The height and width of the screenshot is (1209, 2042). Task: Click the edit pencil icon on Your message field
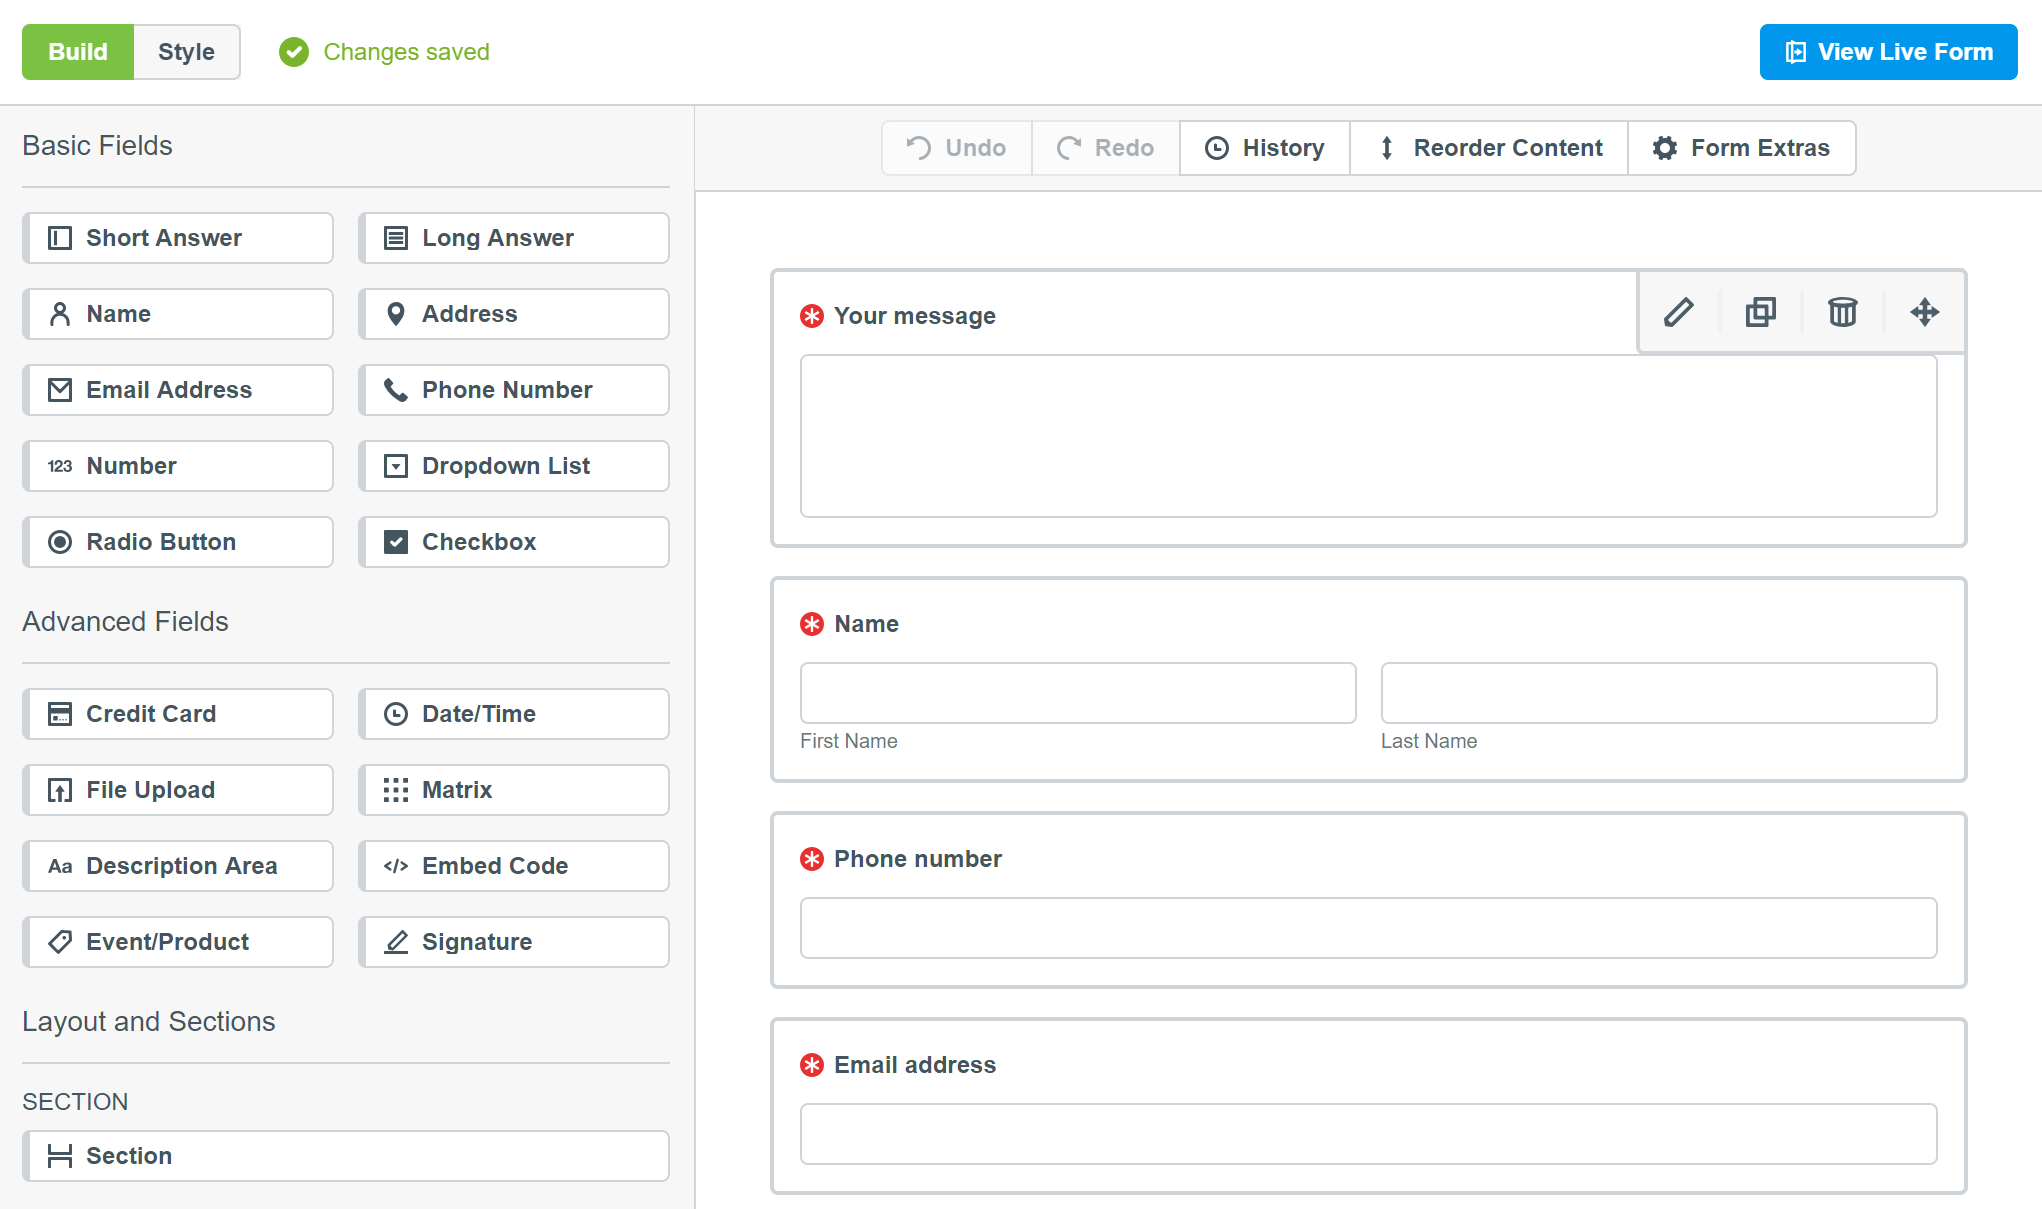pyautogui.click(x=1678, y=314)
